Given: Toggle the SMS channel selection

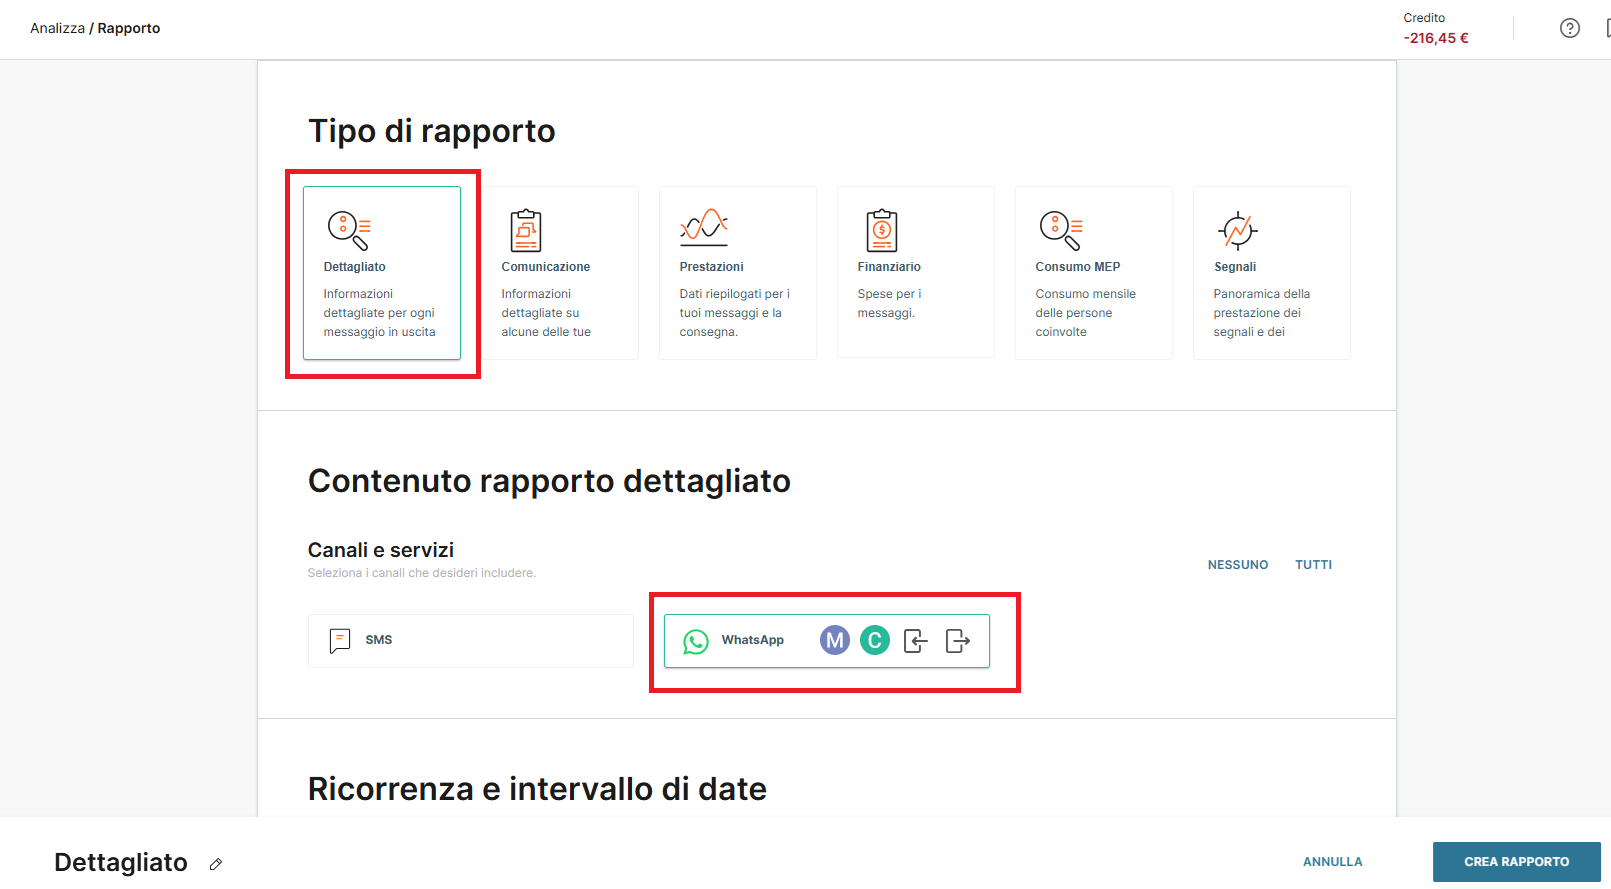Looking at the screenshot, I should click(x=470, y=640).
